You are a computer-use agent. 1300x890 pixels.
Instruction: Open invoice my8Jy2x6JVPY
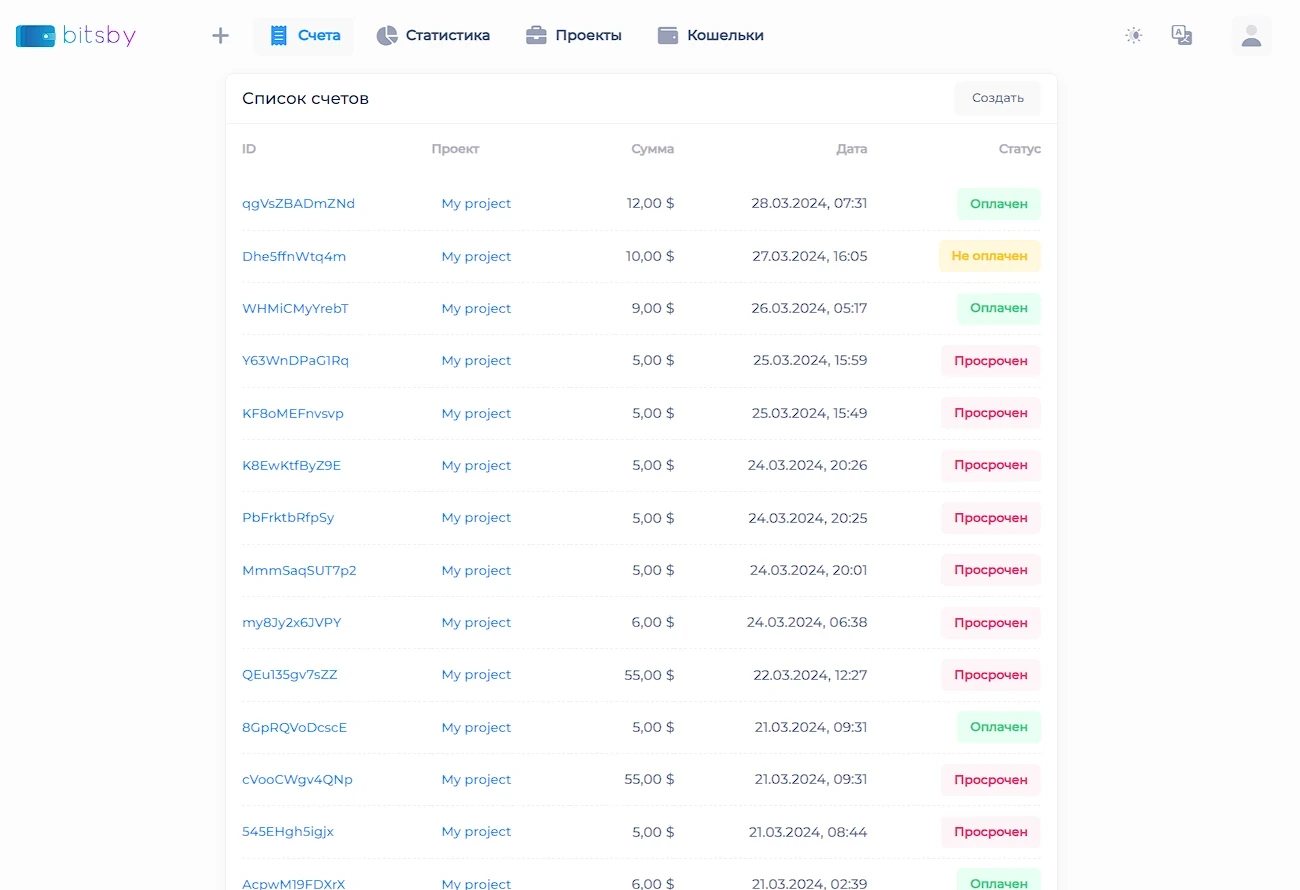point(292,622)
